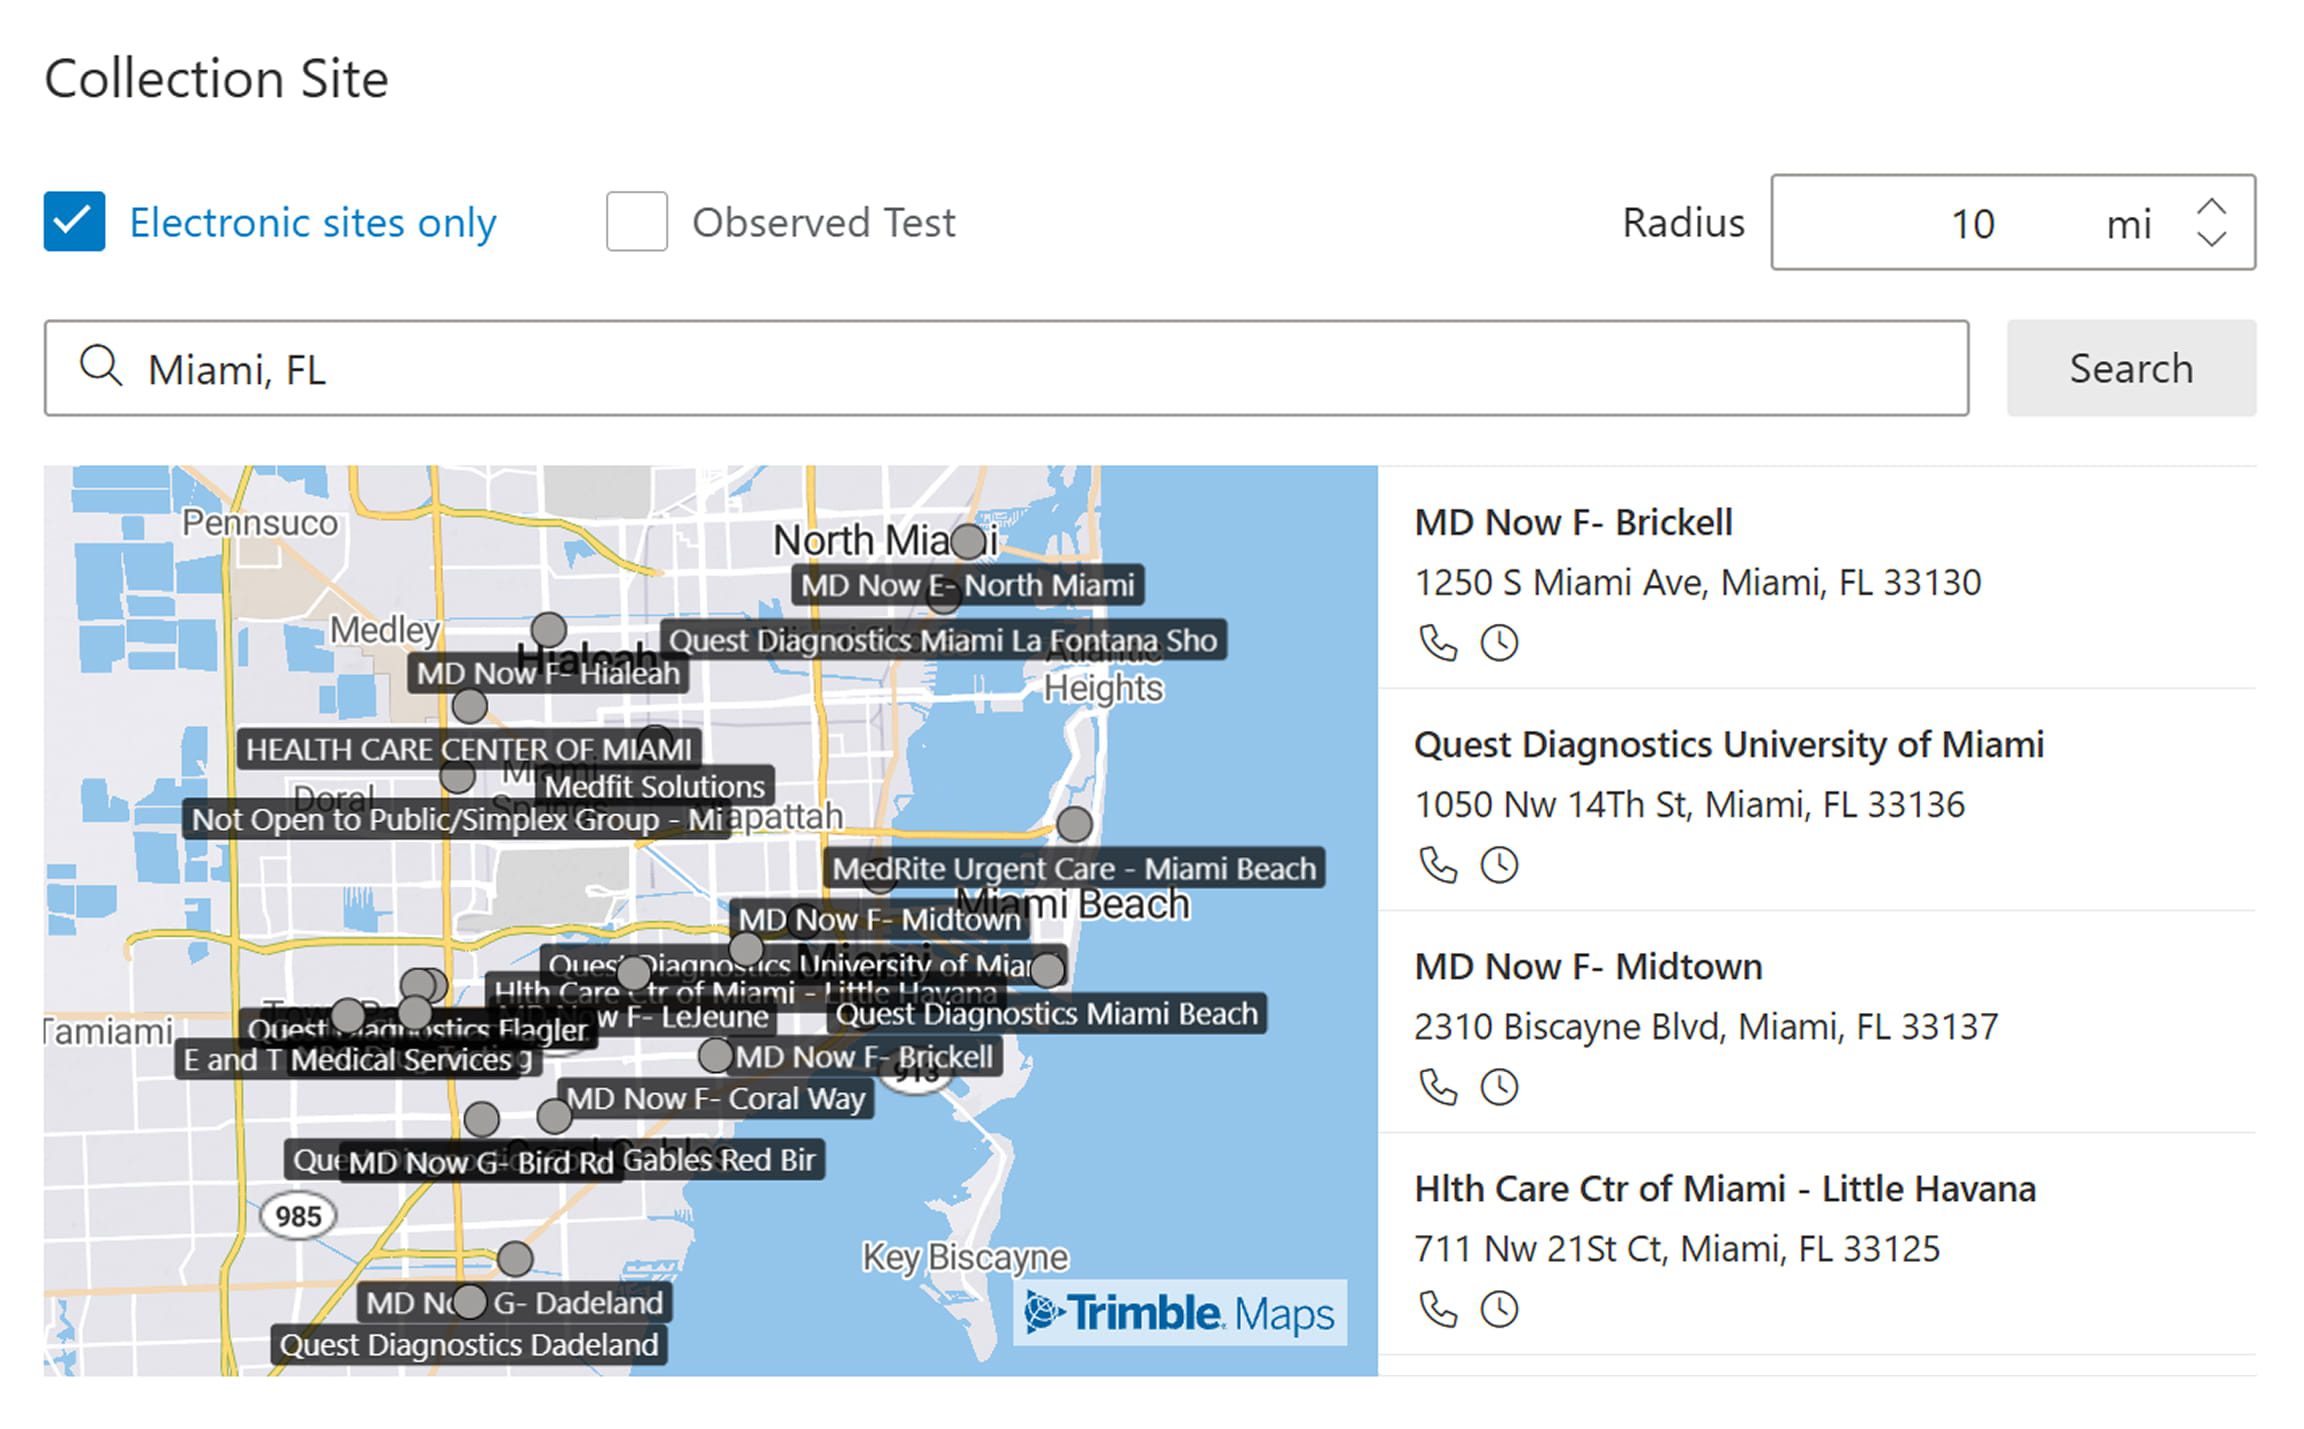
Task: Click MD Now G- Dadeland map label
Action: click(x=514, y=1302)
